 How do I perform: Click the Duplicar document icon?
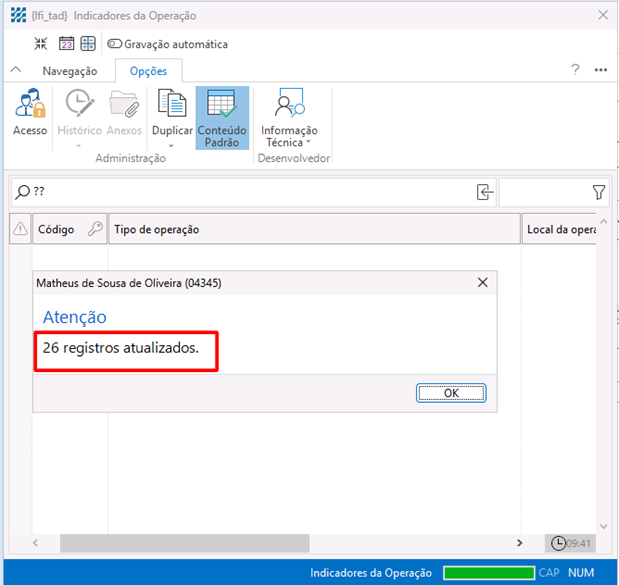tap(172, 104)
